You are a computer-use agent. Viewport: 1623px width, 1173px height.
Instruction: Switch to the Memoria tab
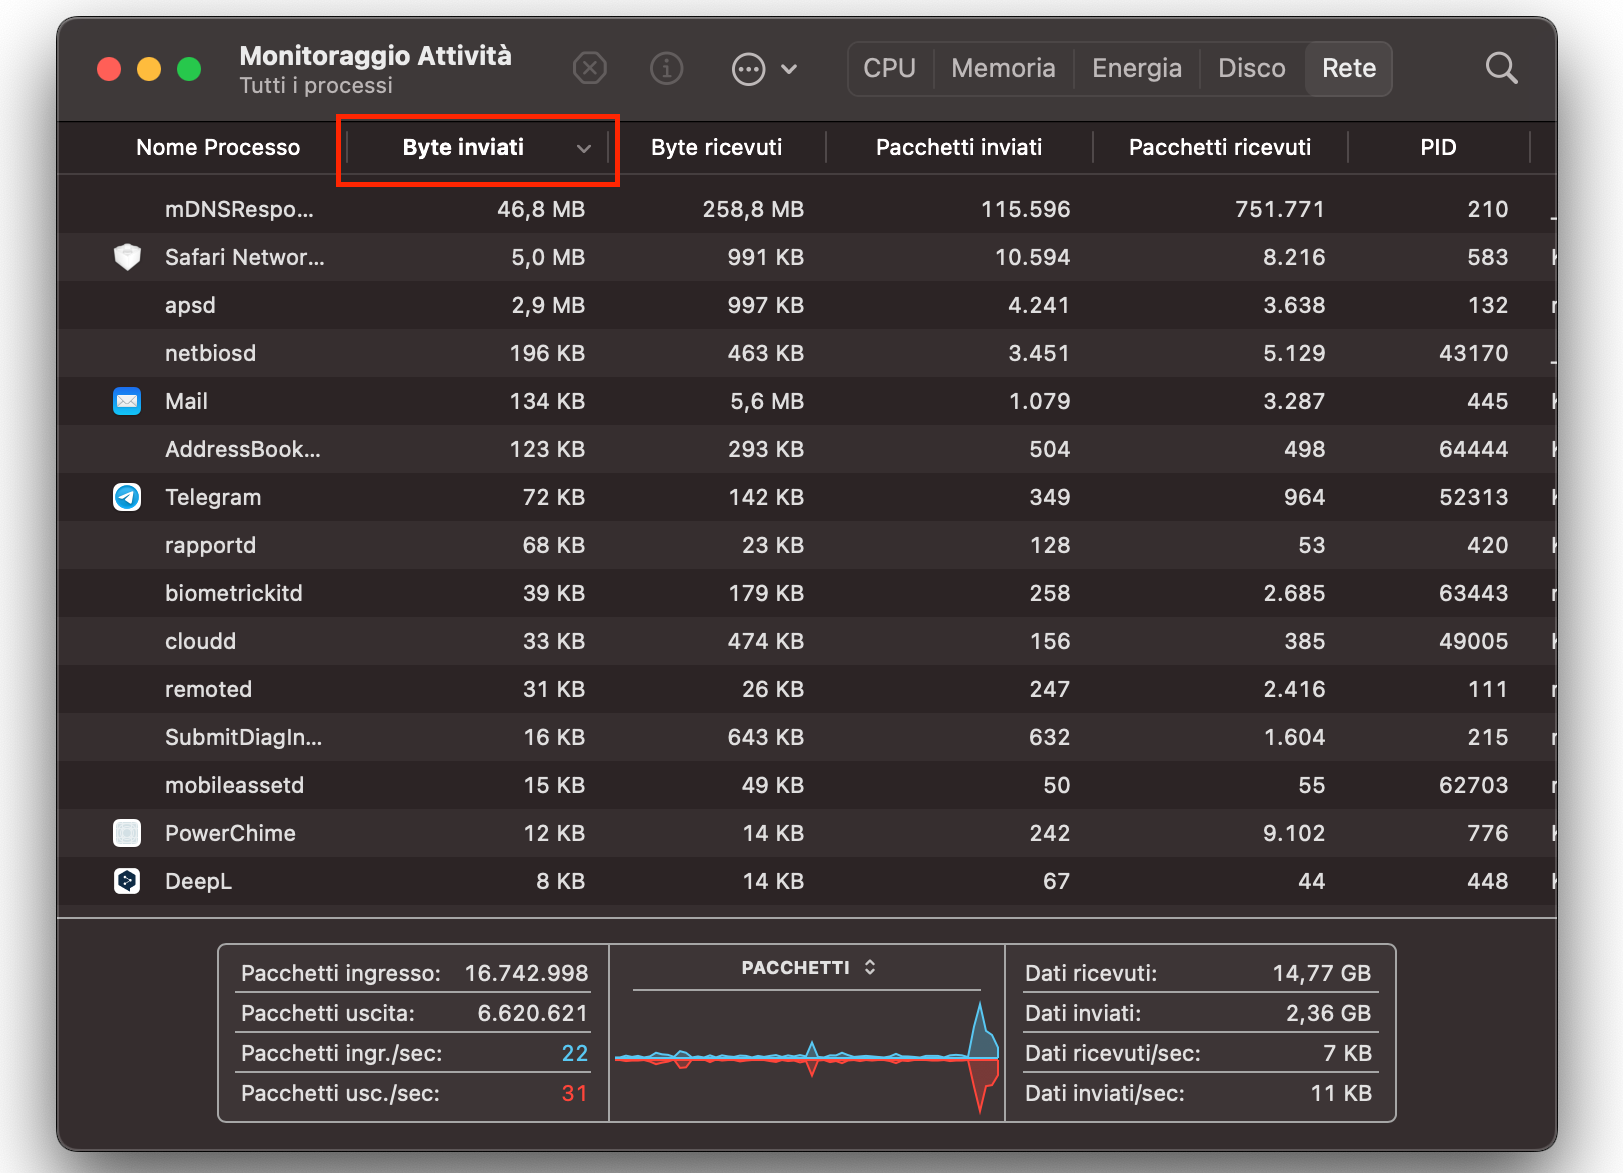point(1003,69)
